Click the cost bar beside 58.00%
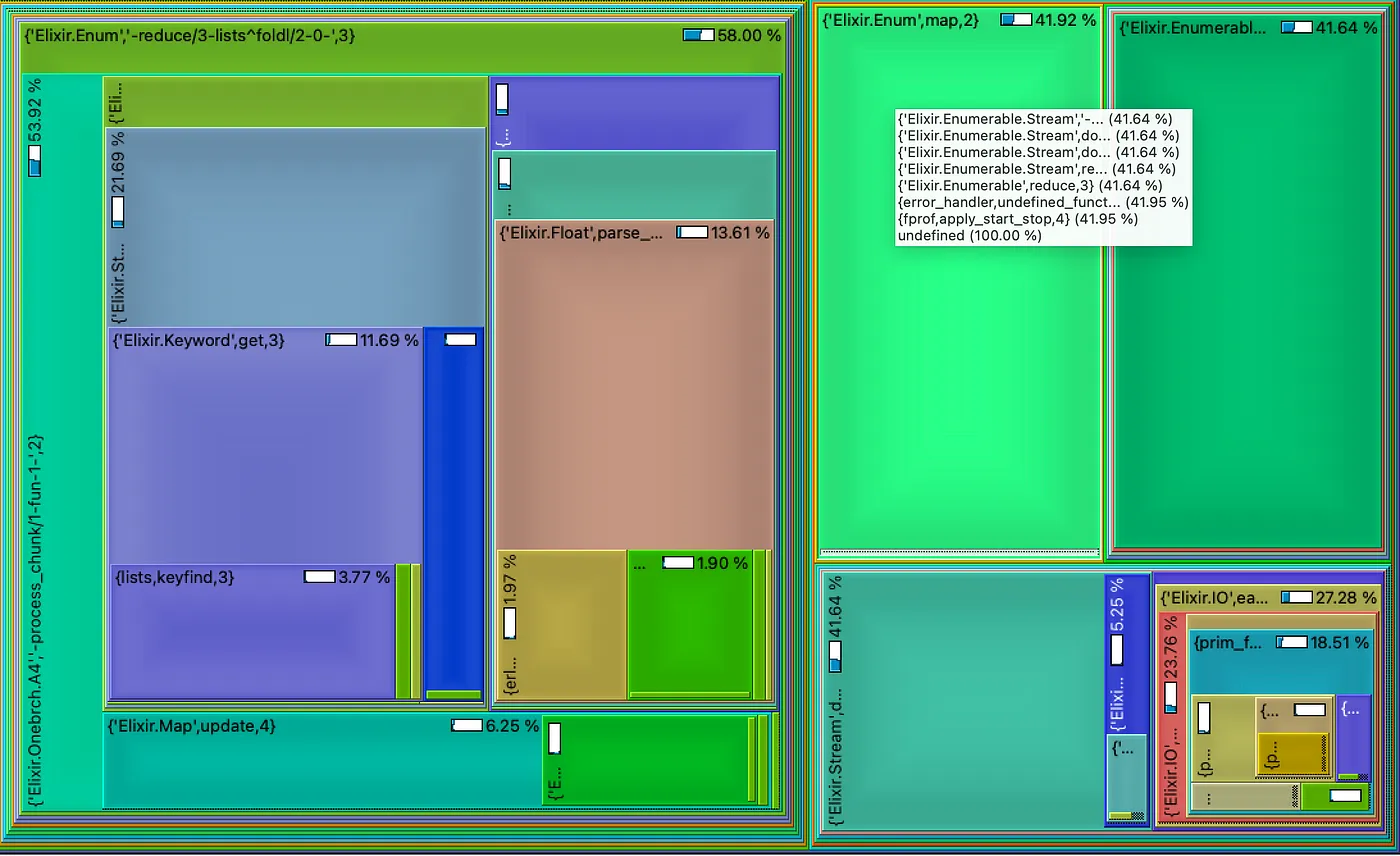 tap(699, 35)
